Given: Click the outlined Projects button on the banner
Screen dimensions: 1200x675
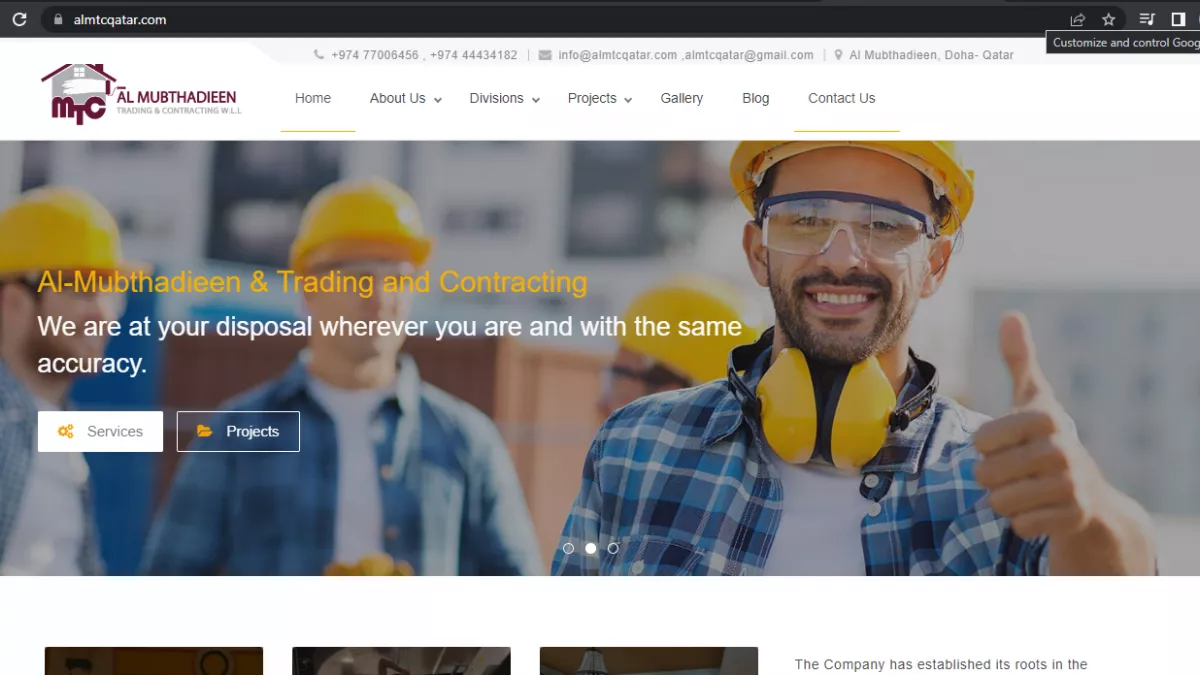Looking at the screenshot, I should tap(238, 431).
